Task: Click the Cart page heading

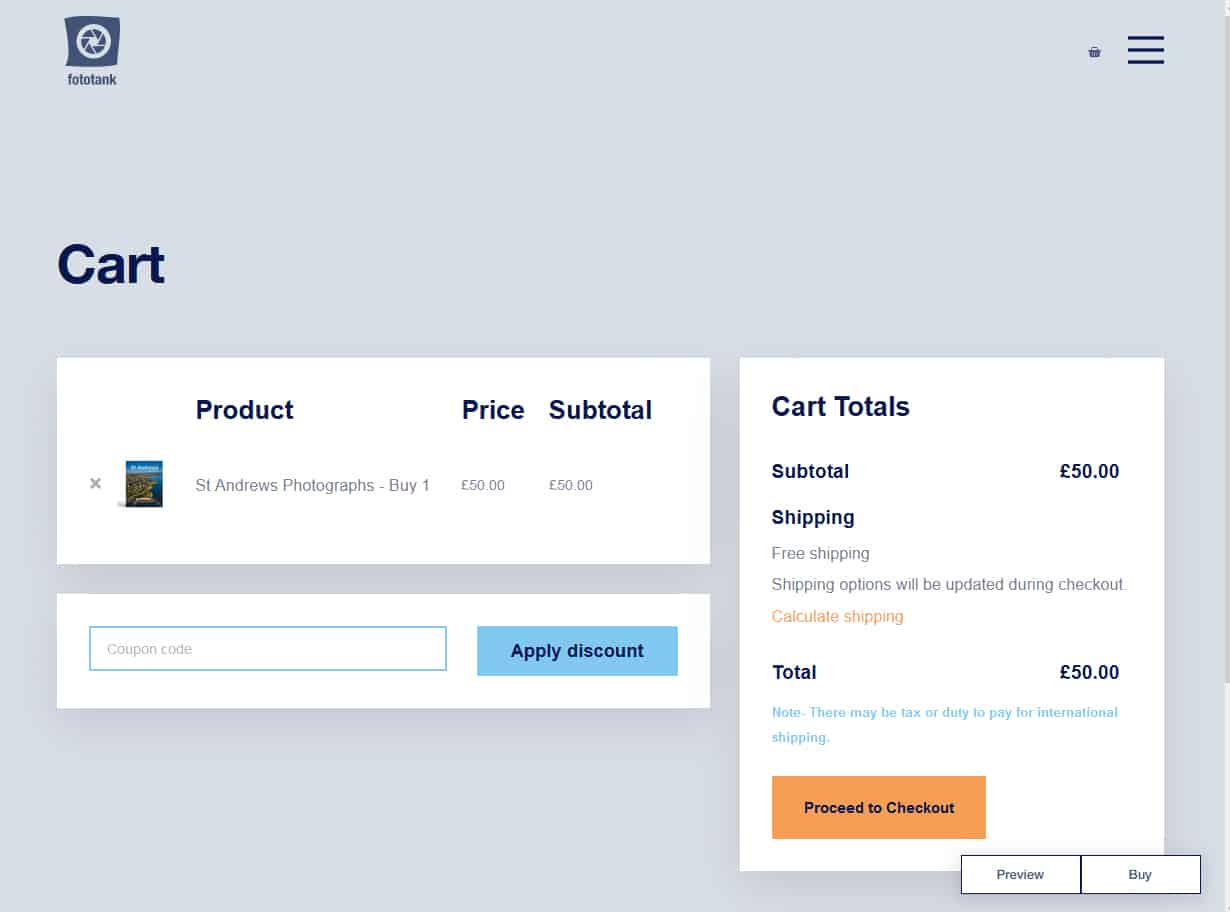Action: pos(111,265)
